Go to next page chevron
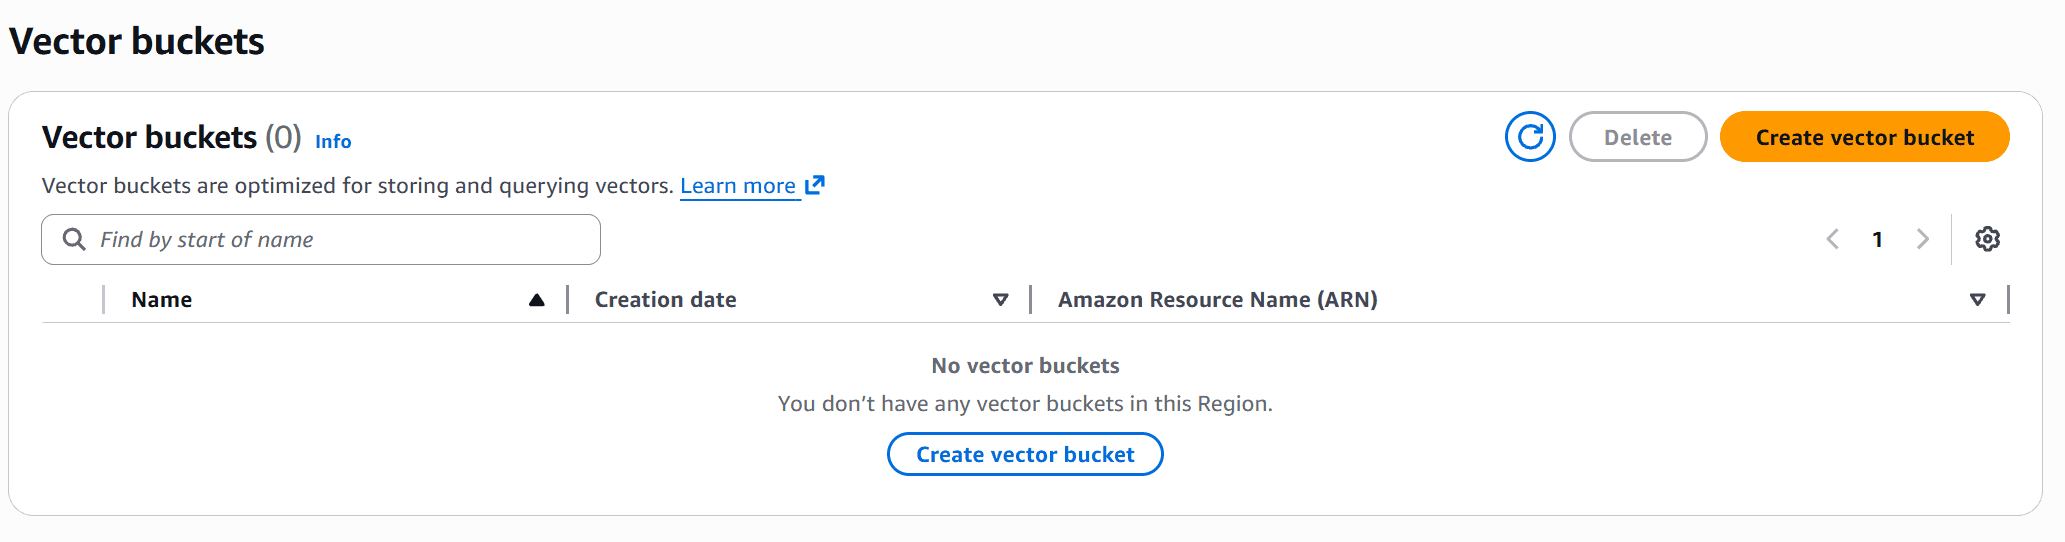 [x=1922, y=239]
